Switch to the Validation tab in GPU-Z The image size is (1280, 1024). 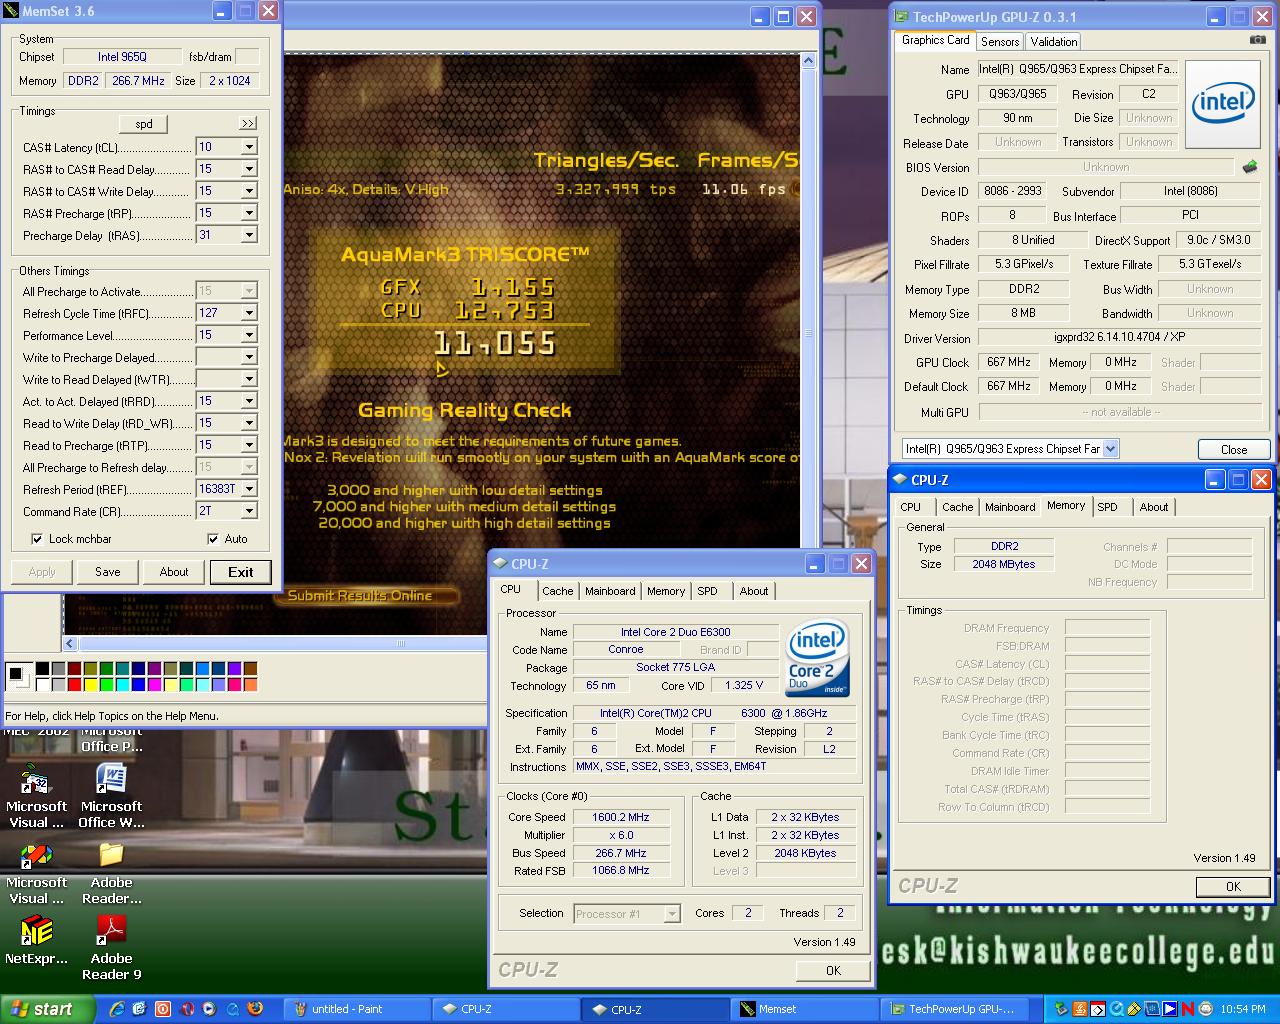pyautogui.click(x=1054, y=41)
